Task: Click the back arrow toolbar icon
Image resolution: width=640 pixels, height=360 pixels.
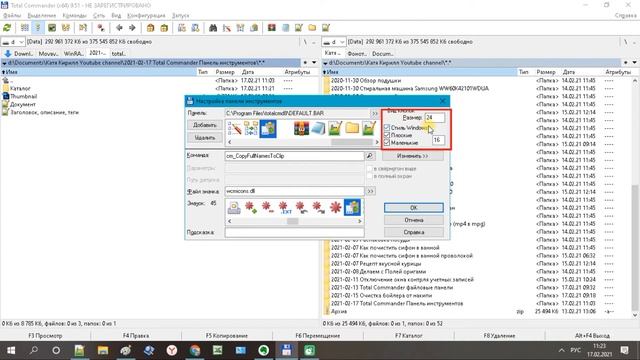Action: tap(119, 28)
